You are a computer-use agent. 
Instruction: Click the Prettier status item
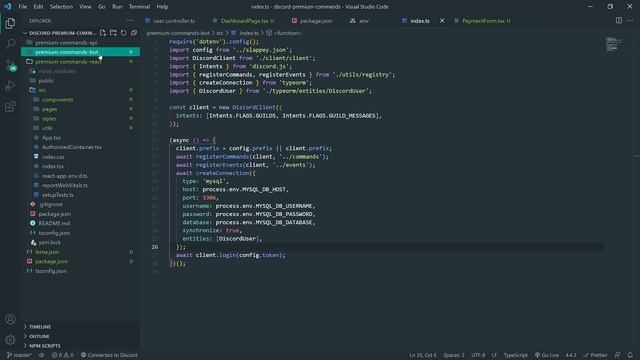click(x=596, y=355)
